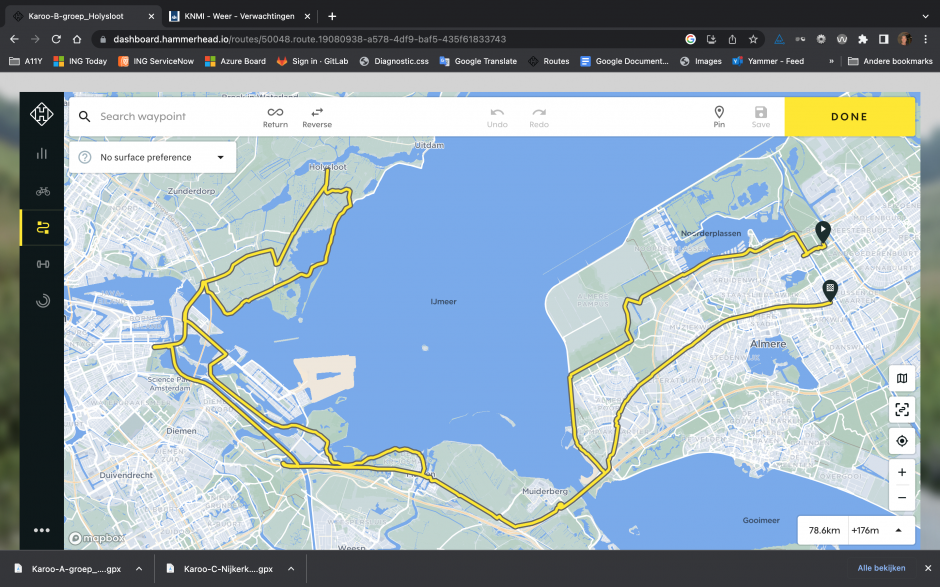Expand options for Karoo-A-groep gpx download

pos(139,569)
